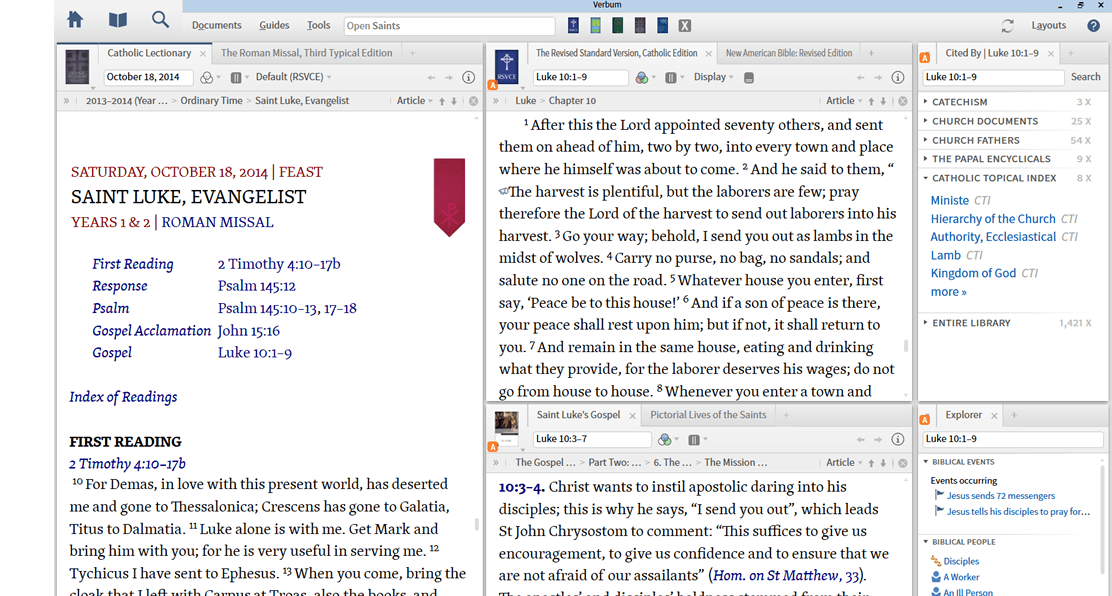The height and width of the screenshot is (596, 1112).
Task: Open the Layouts menu
Action: pyautogui.click(x=1049, y=26)
